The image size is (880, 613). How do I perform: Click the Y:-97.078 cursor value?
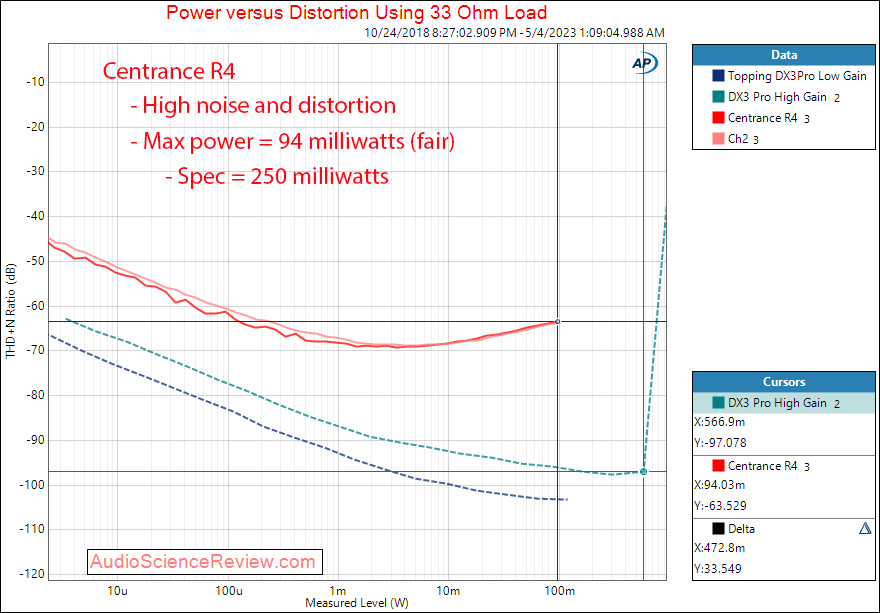point(721,443)
